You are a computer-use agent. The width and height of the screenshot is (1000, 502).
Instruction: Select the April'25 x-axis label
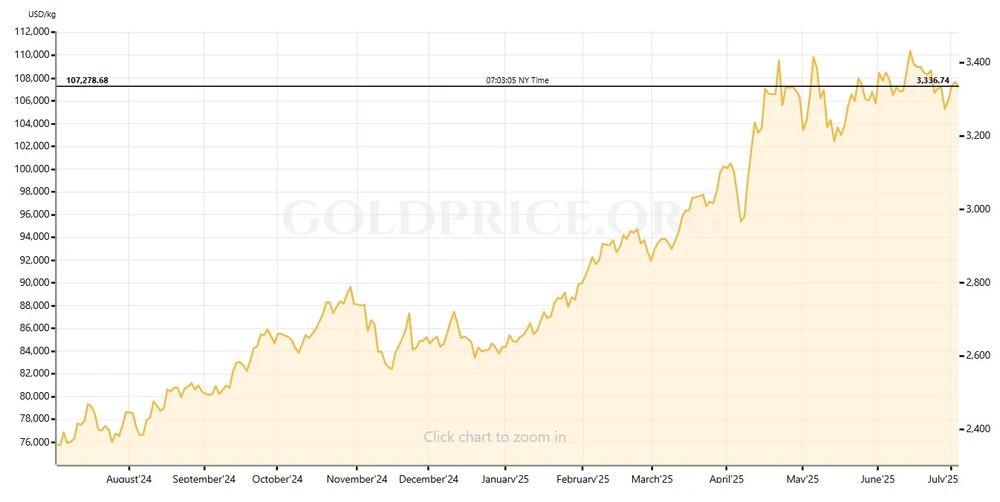[726, 479]
